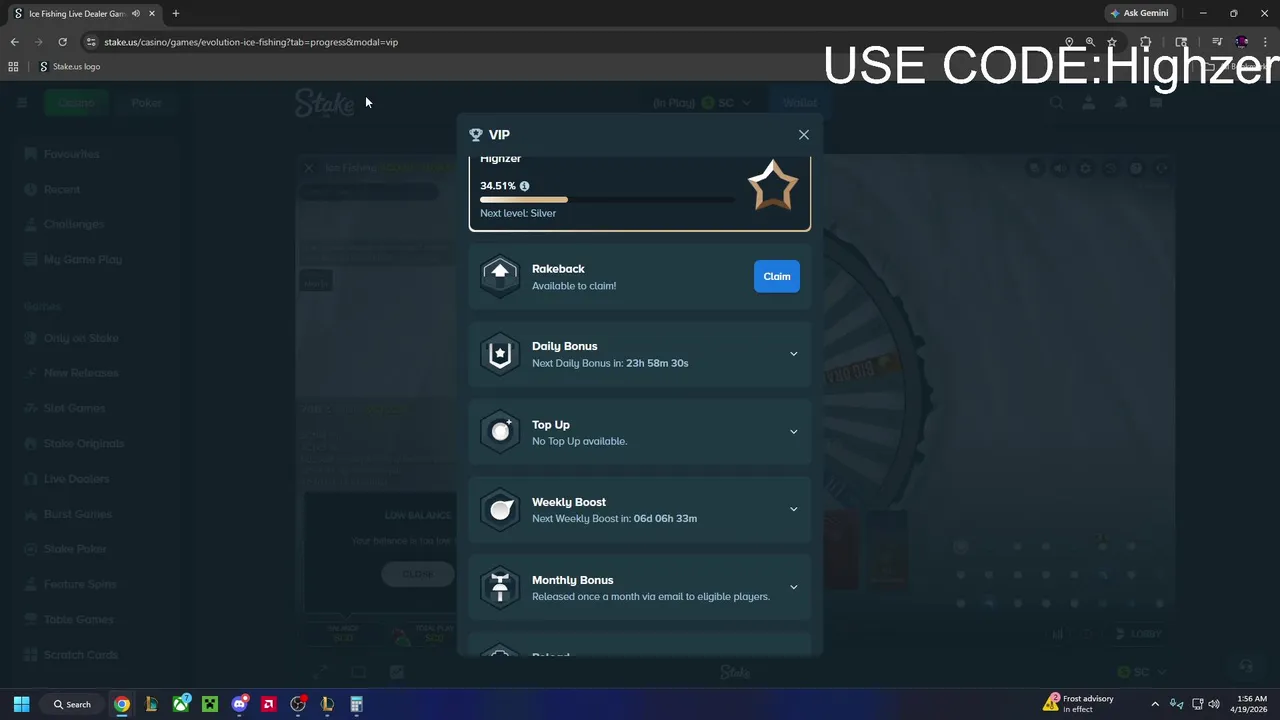1280x720 pixels.
Task: Open the Chrome apps grid shortcut
Action: [x=13, y=67]
